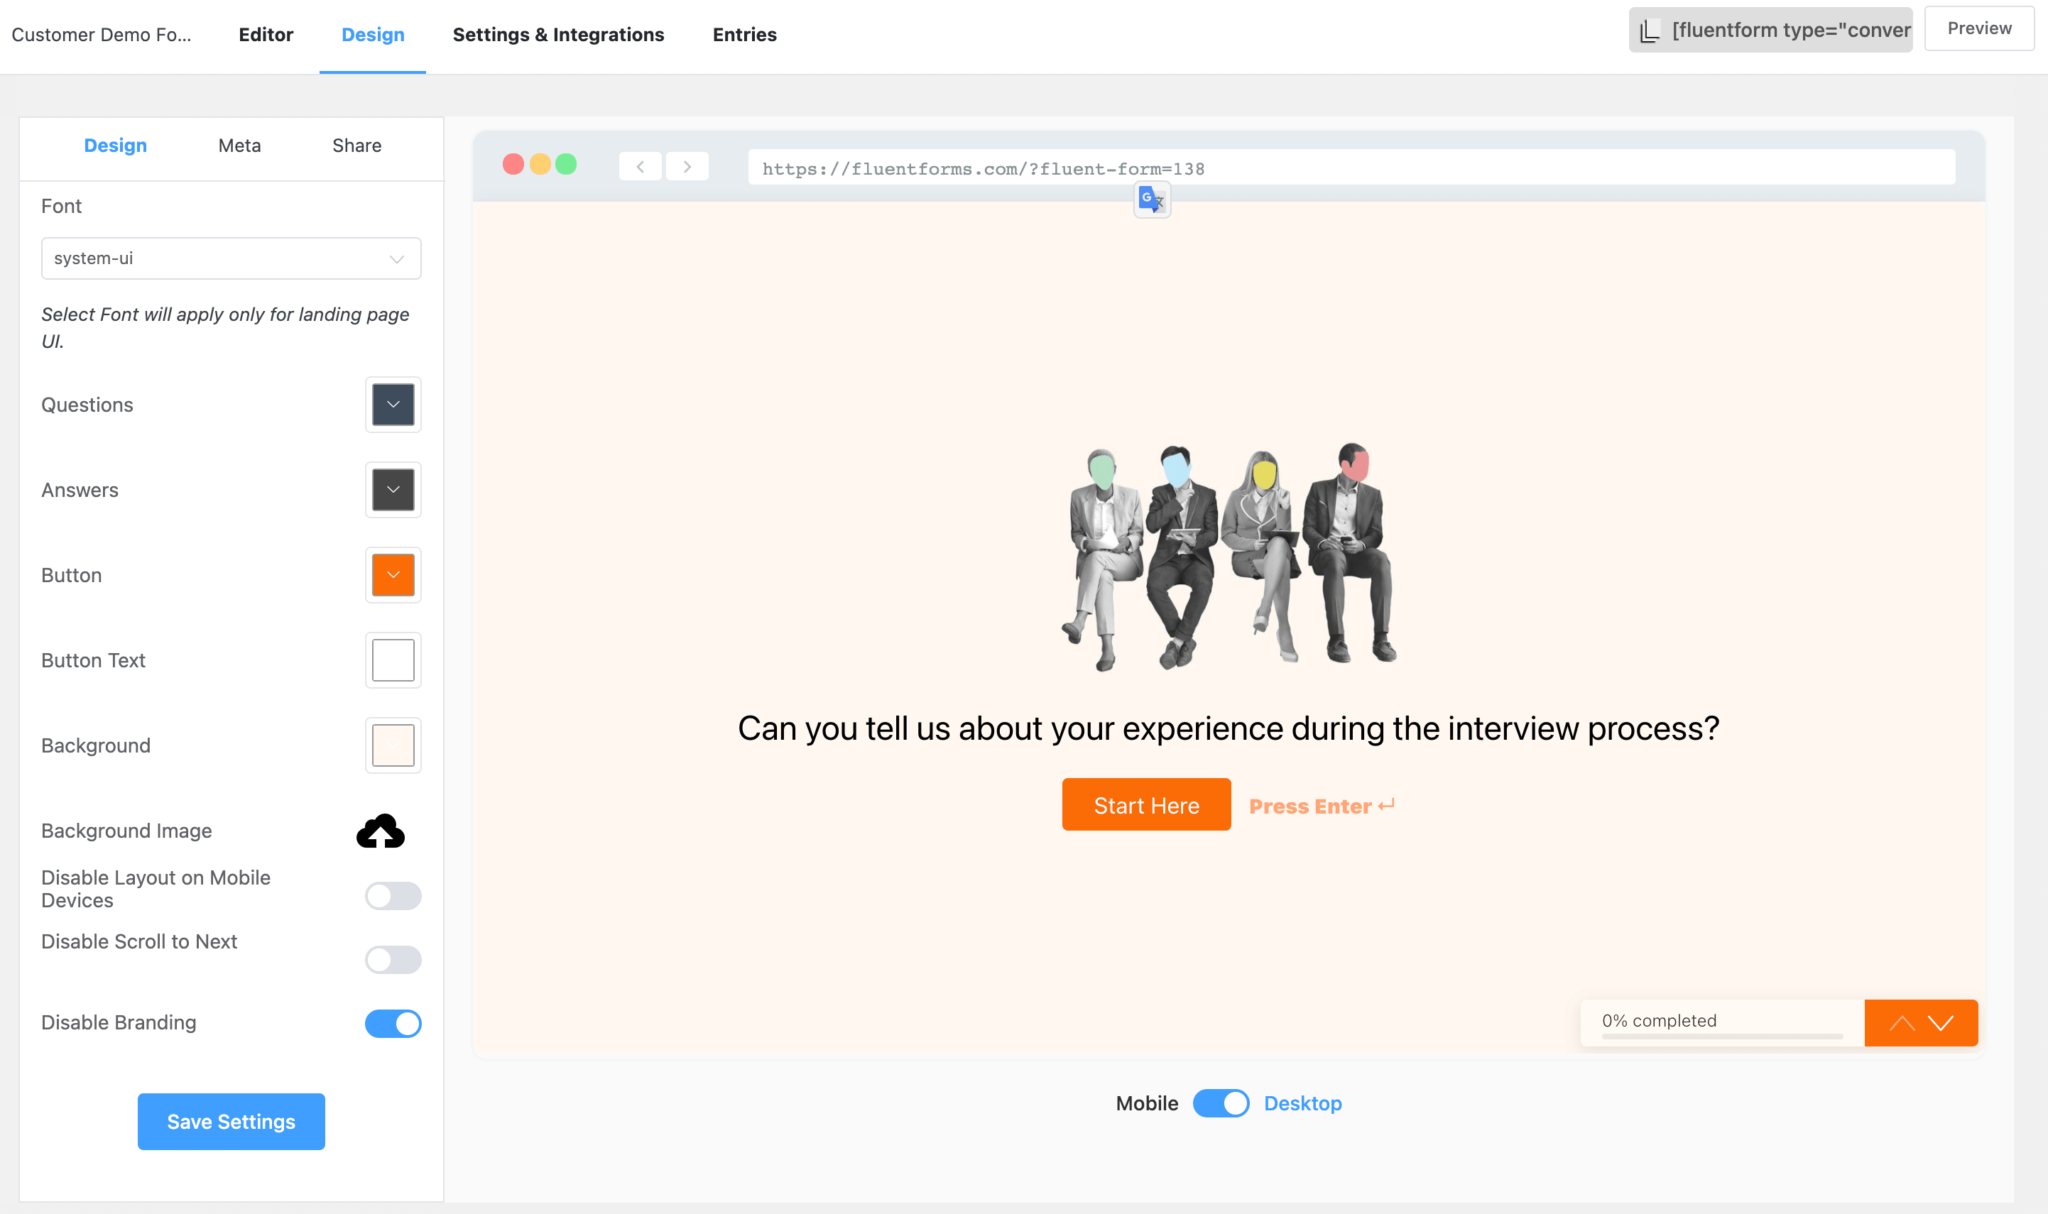Enable Disable Layout on Mobile Devices
Image resolution: width=2048 pixels, height=1214 pixels.
[393, 896]
